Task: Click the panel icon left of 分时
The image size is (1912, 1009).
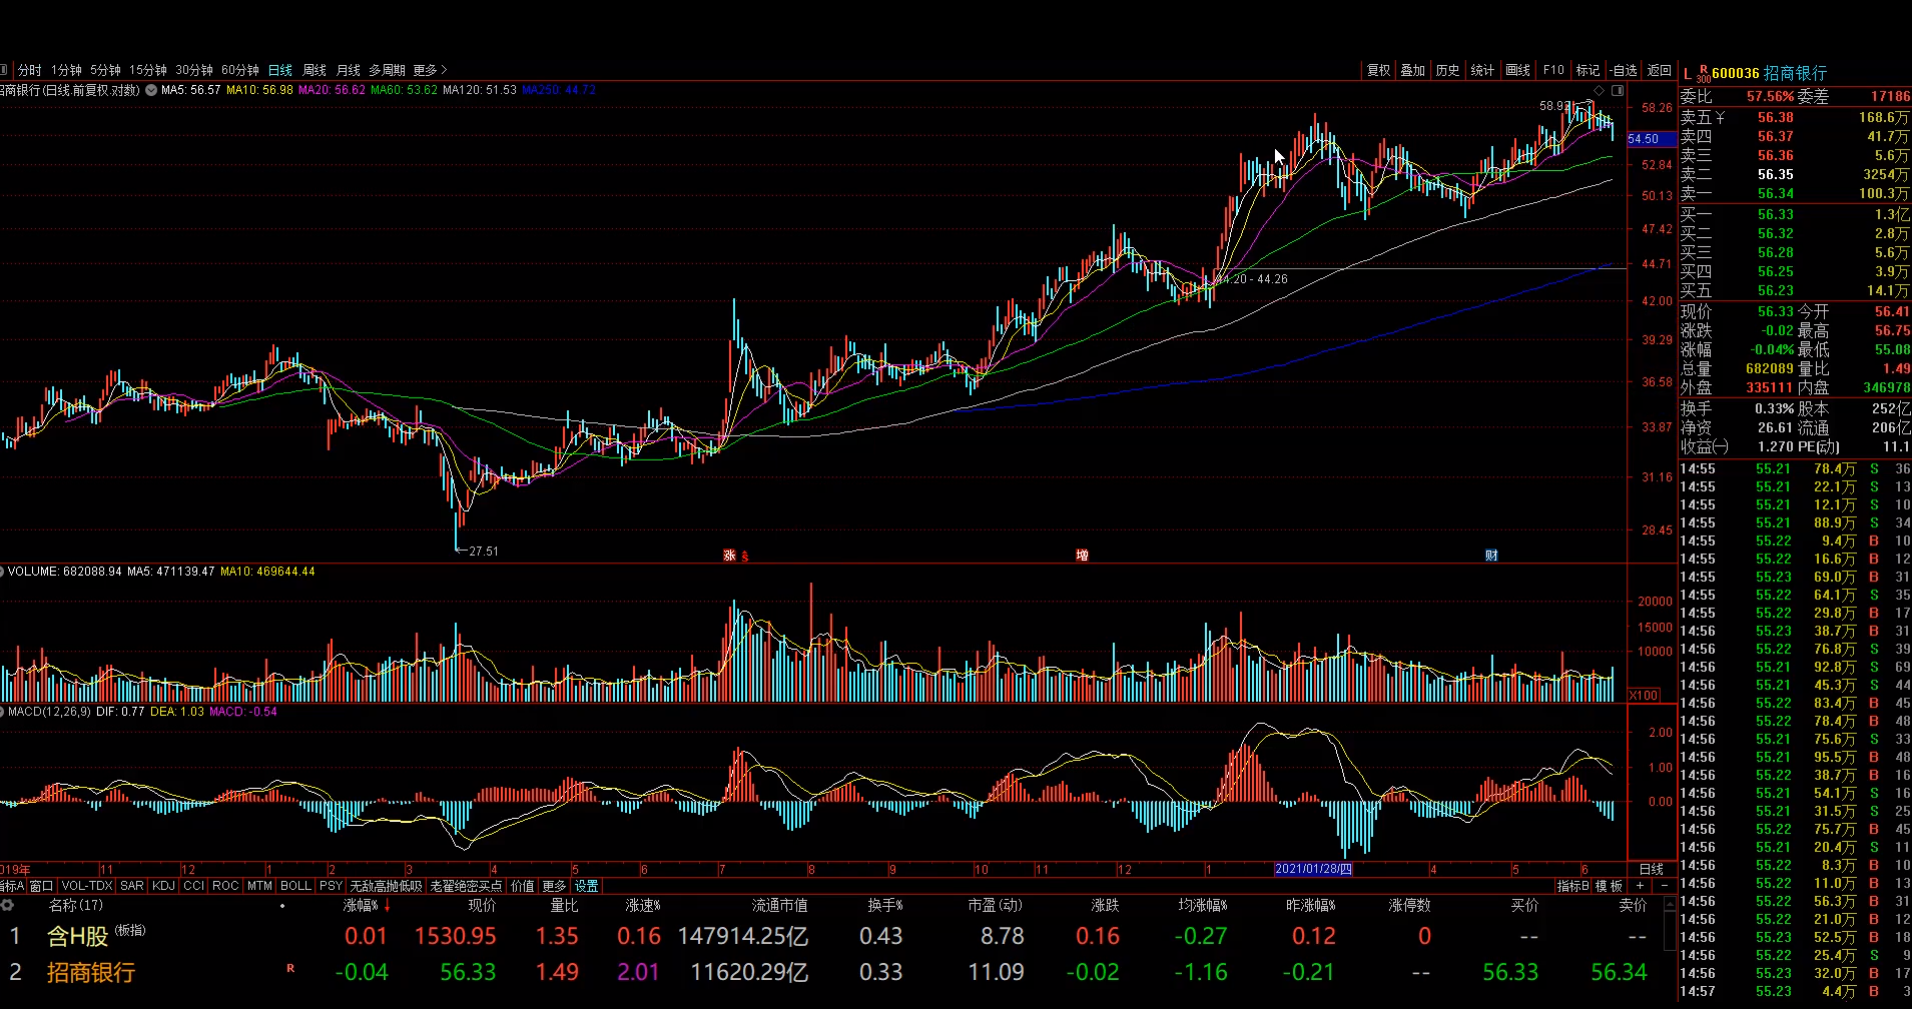Action: point(4,70)
